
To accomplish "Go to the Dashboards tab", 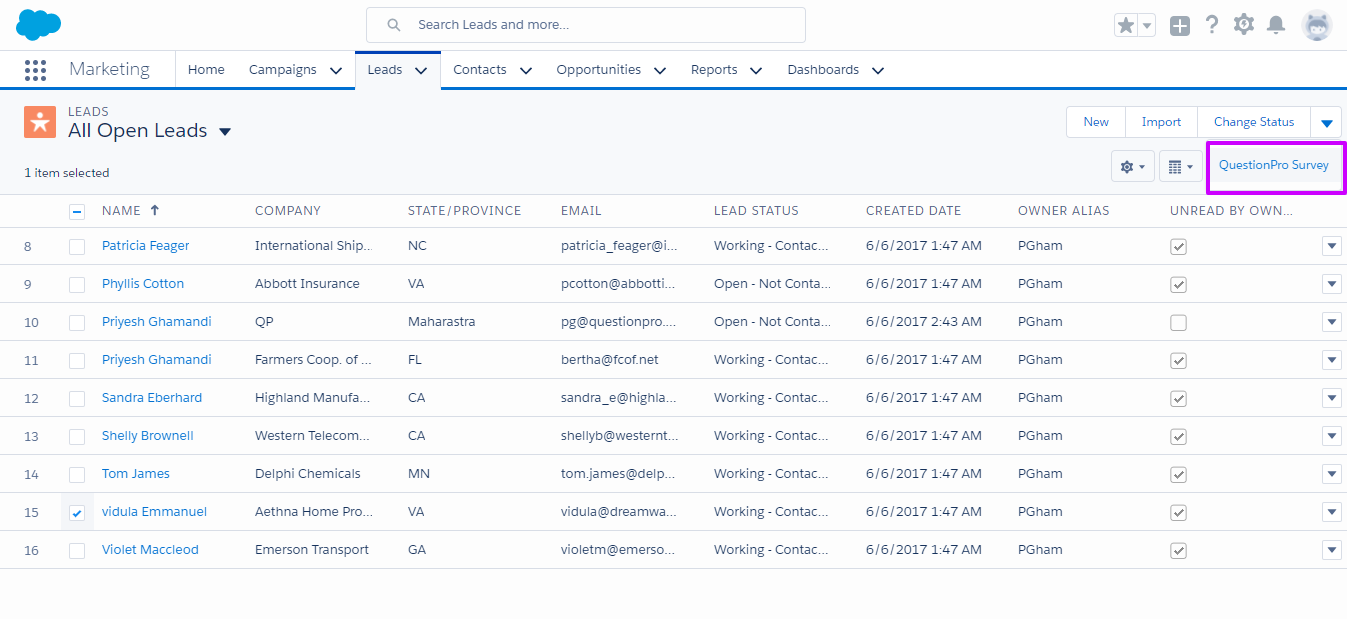I will [x=822, y=70].
